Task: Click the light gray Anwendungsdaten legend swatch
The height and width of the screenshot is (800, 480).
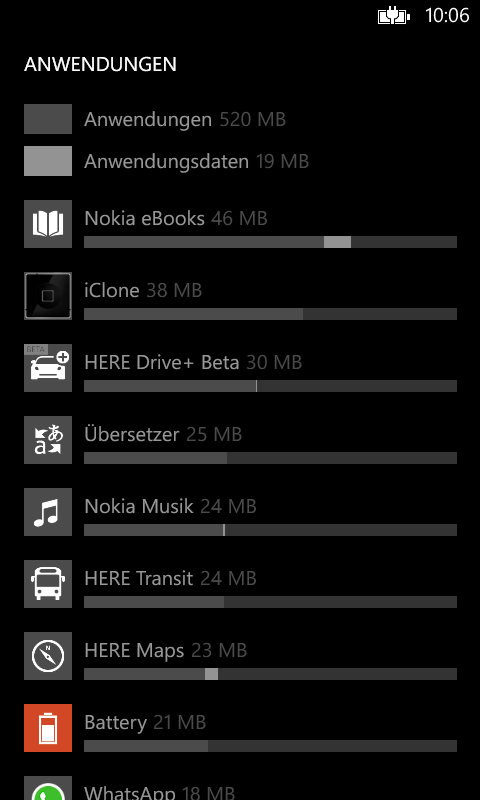Action: pos(48,161)
